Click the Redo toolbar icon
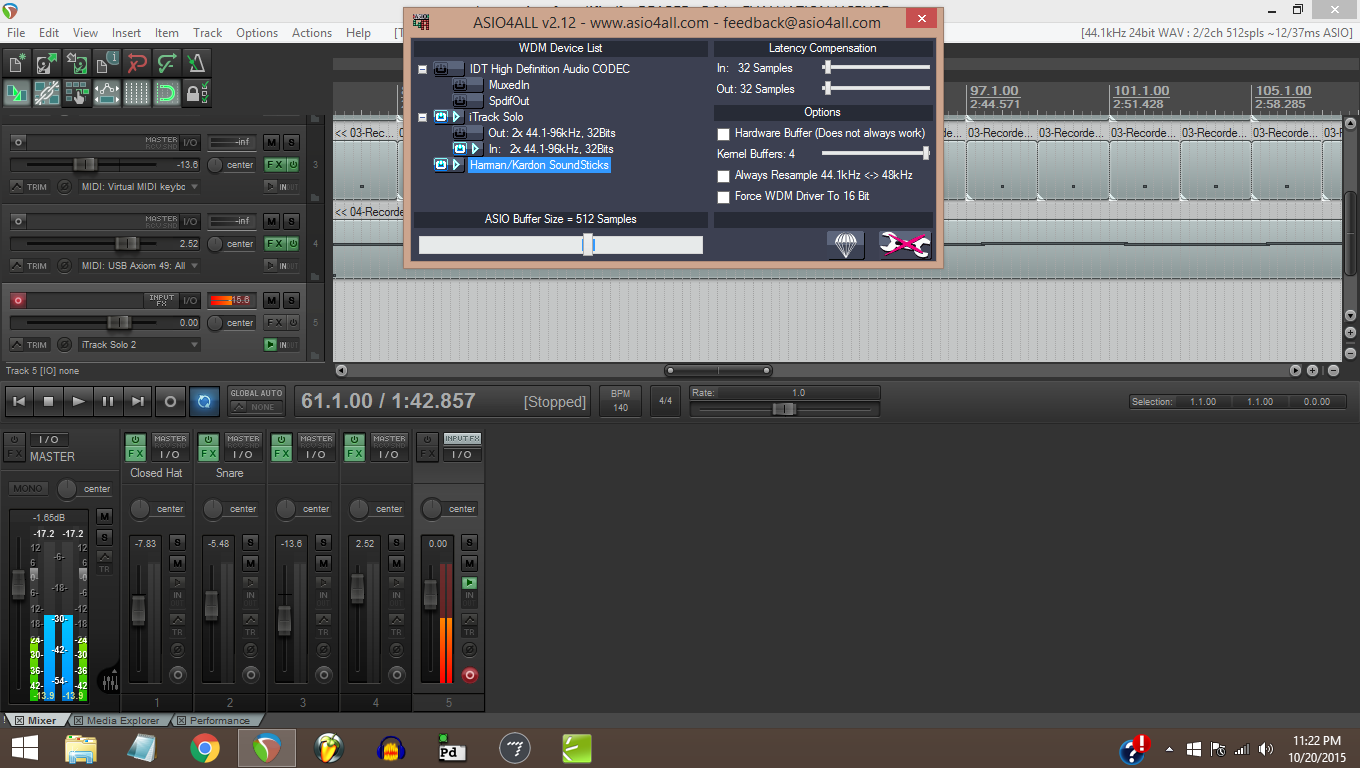This screenshot has height=768, width=1360. click(x=166, y=62)
